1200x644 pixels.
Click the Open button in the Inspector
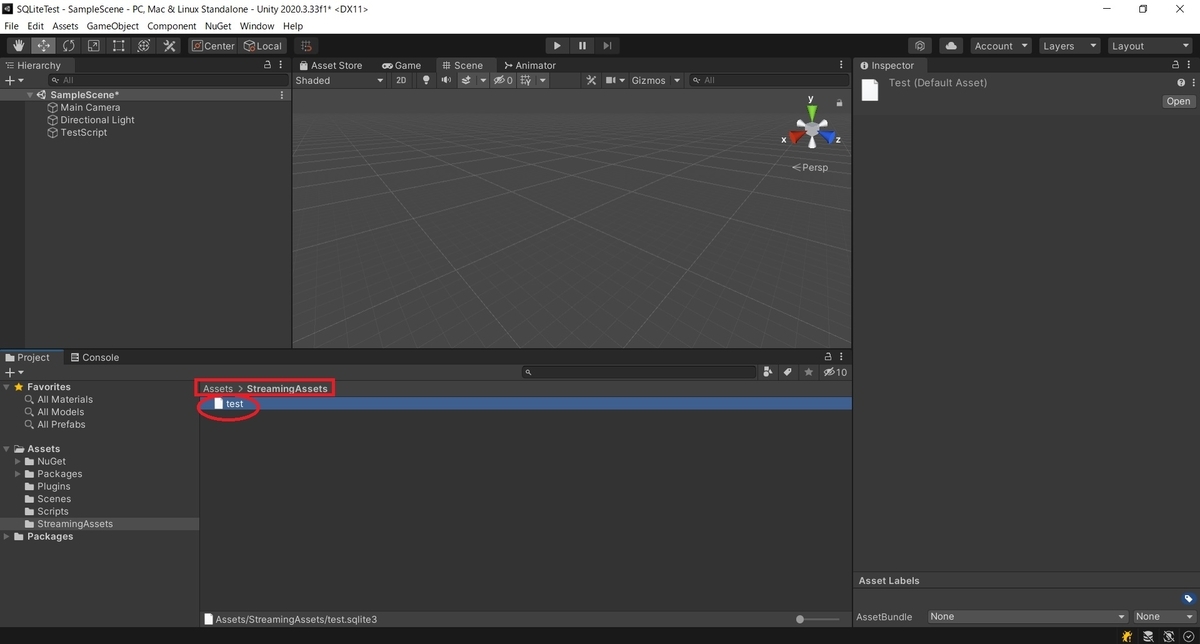(x=1177, y=101)
